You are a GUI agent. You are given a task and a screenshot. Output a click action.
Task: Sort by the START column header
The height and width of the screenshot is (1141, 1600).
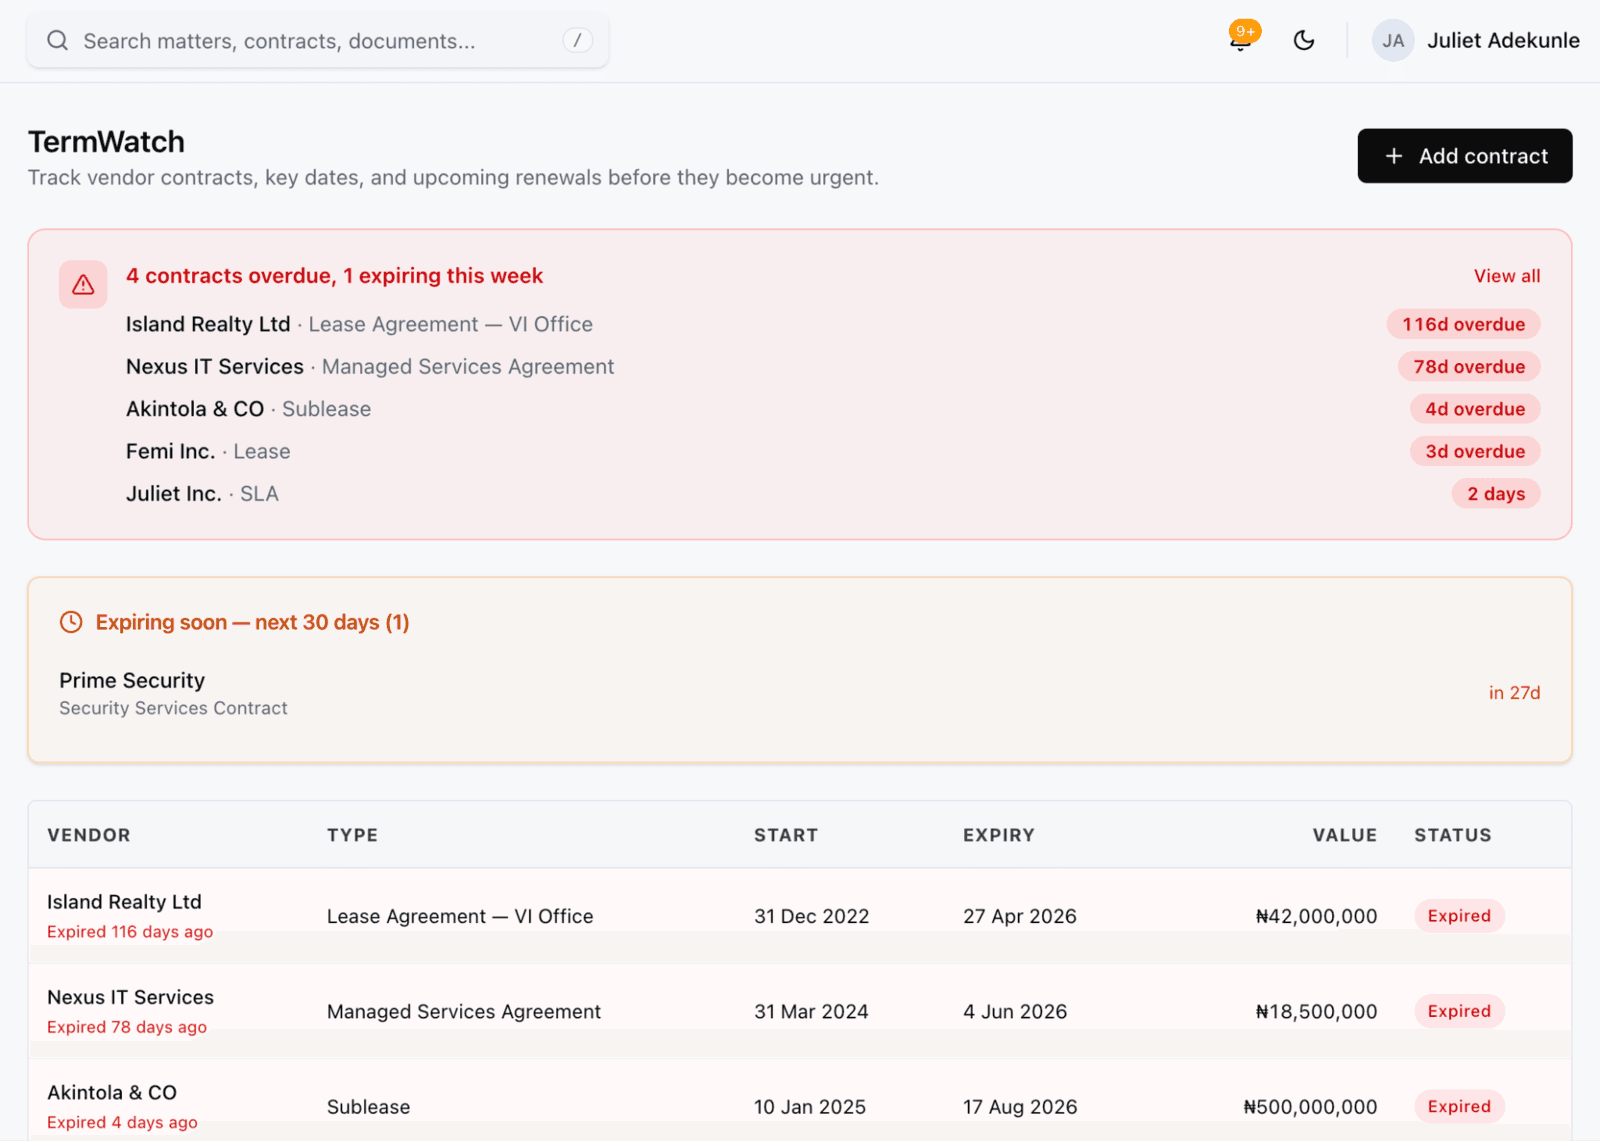tap(786, 835)
